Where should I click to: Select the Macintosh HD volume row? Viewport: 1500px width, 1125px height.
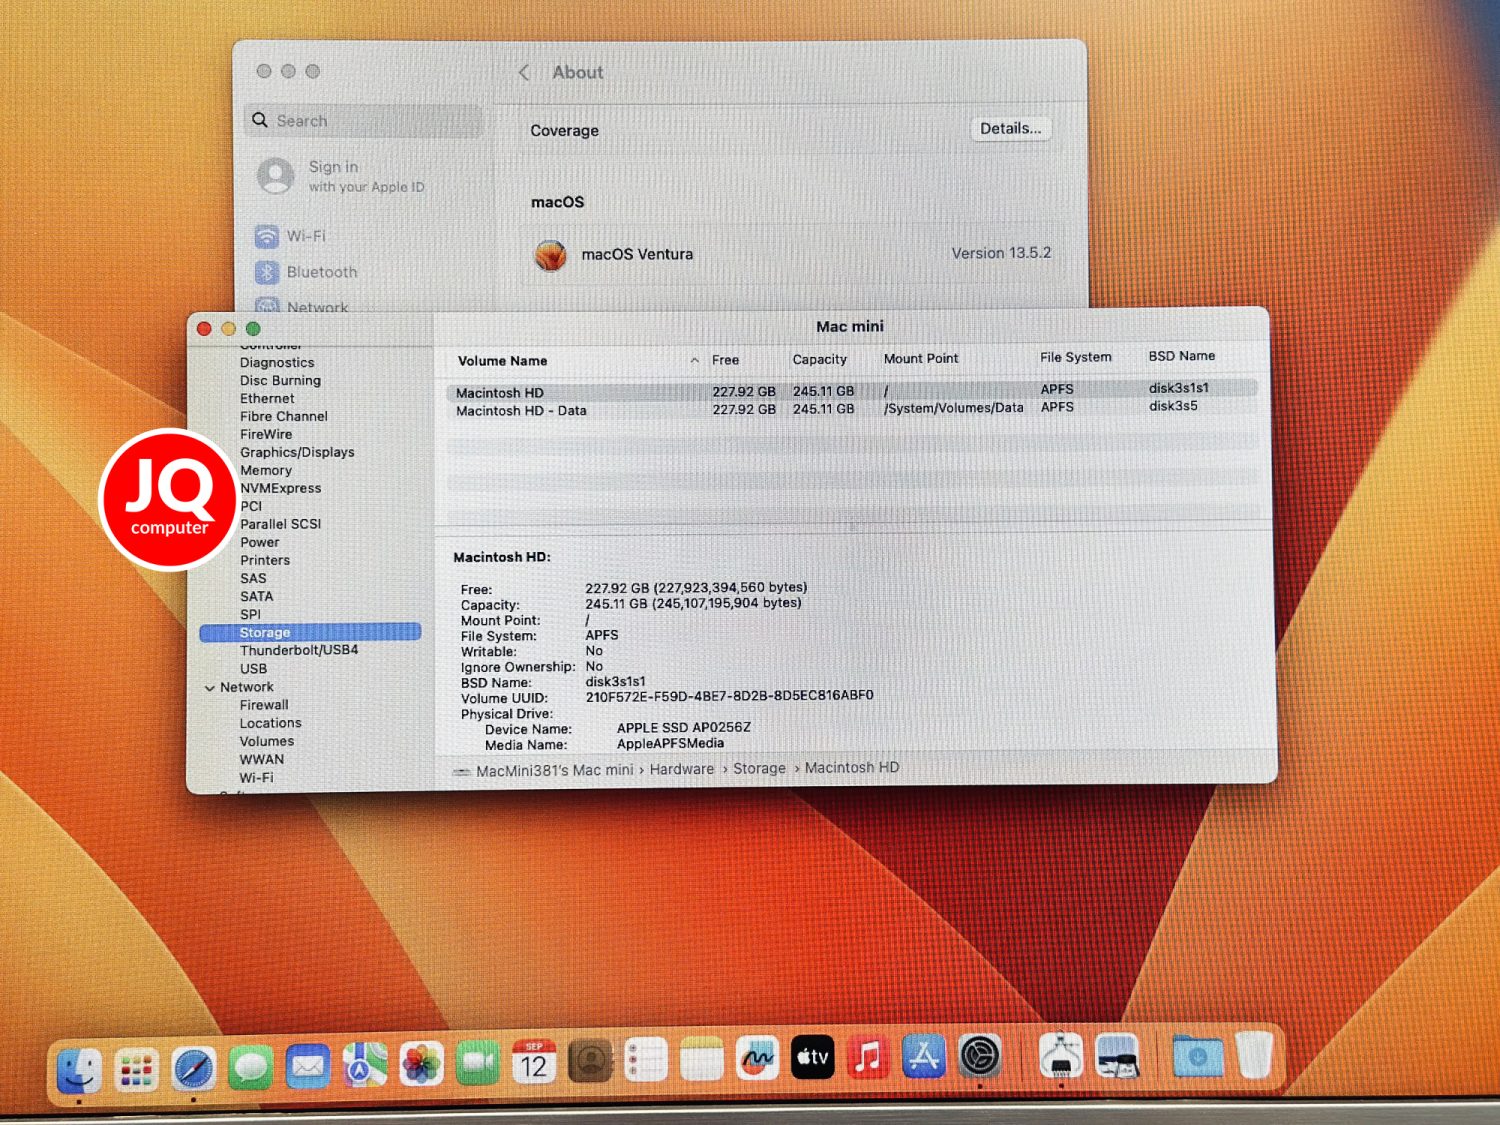click(850, 391)
